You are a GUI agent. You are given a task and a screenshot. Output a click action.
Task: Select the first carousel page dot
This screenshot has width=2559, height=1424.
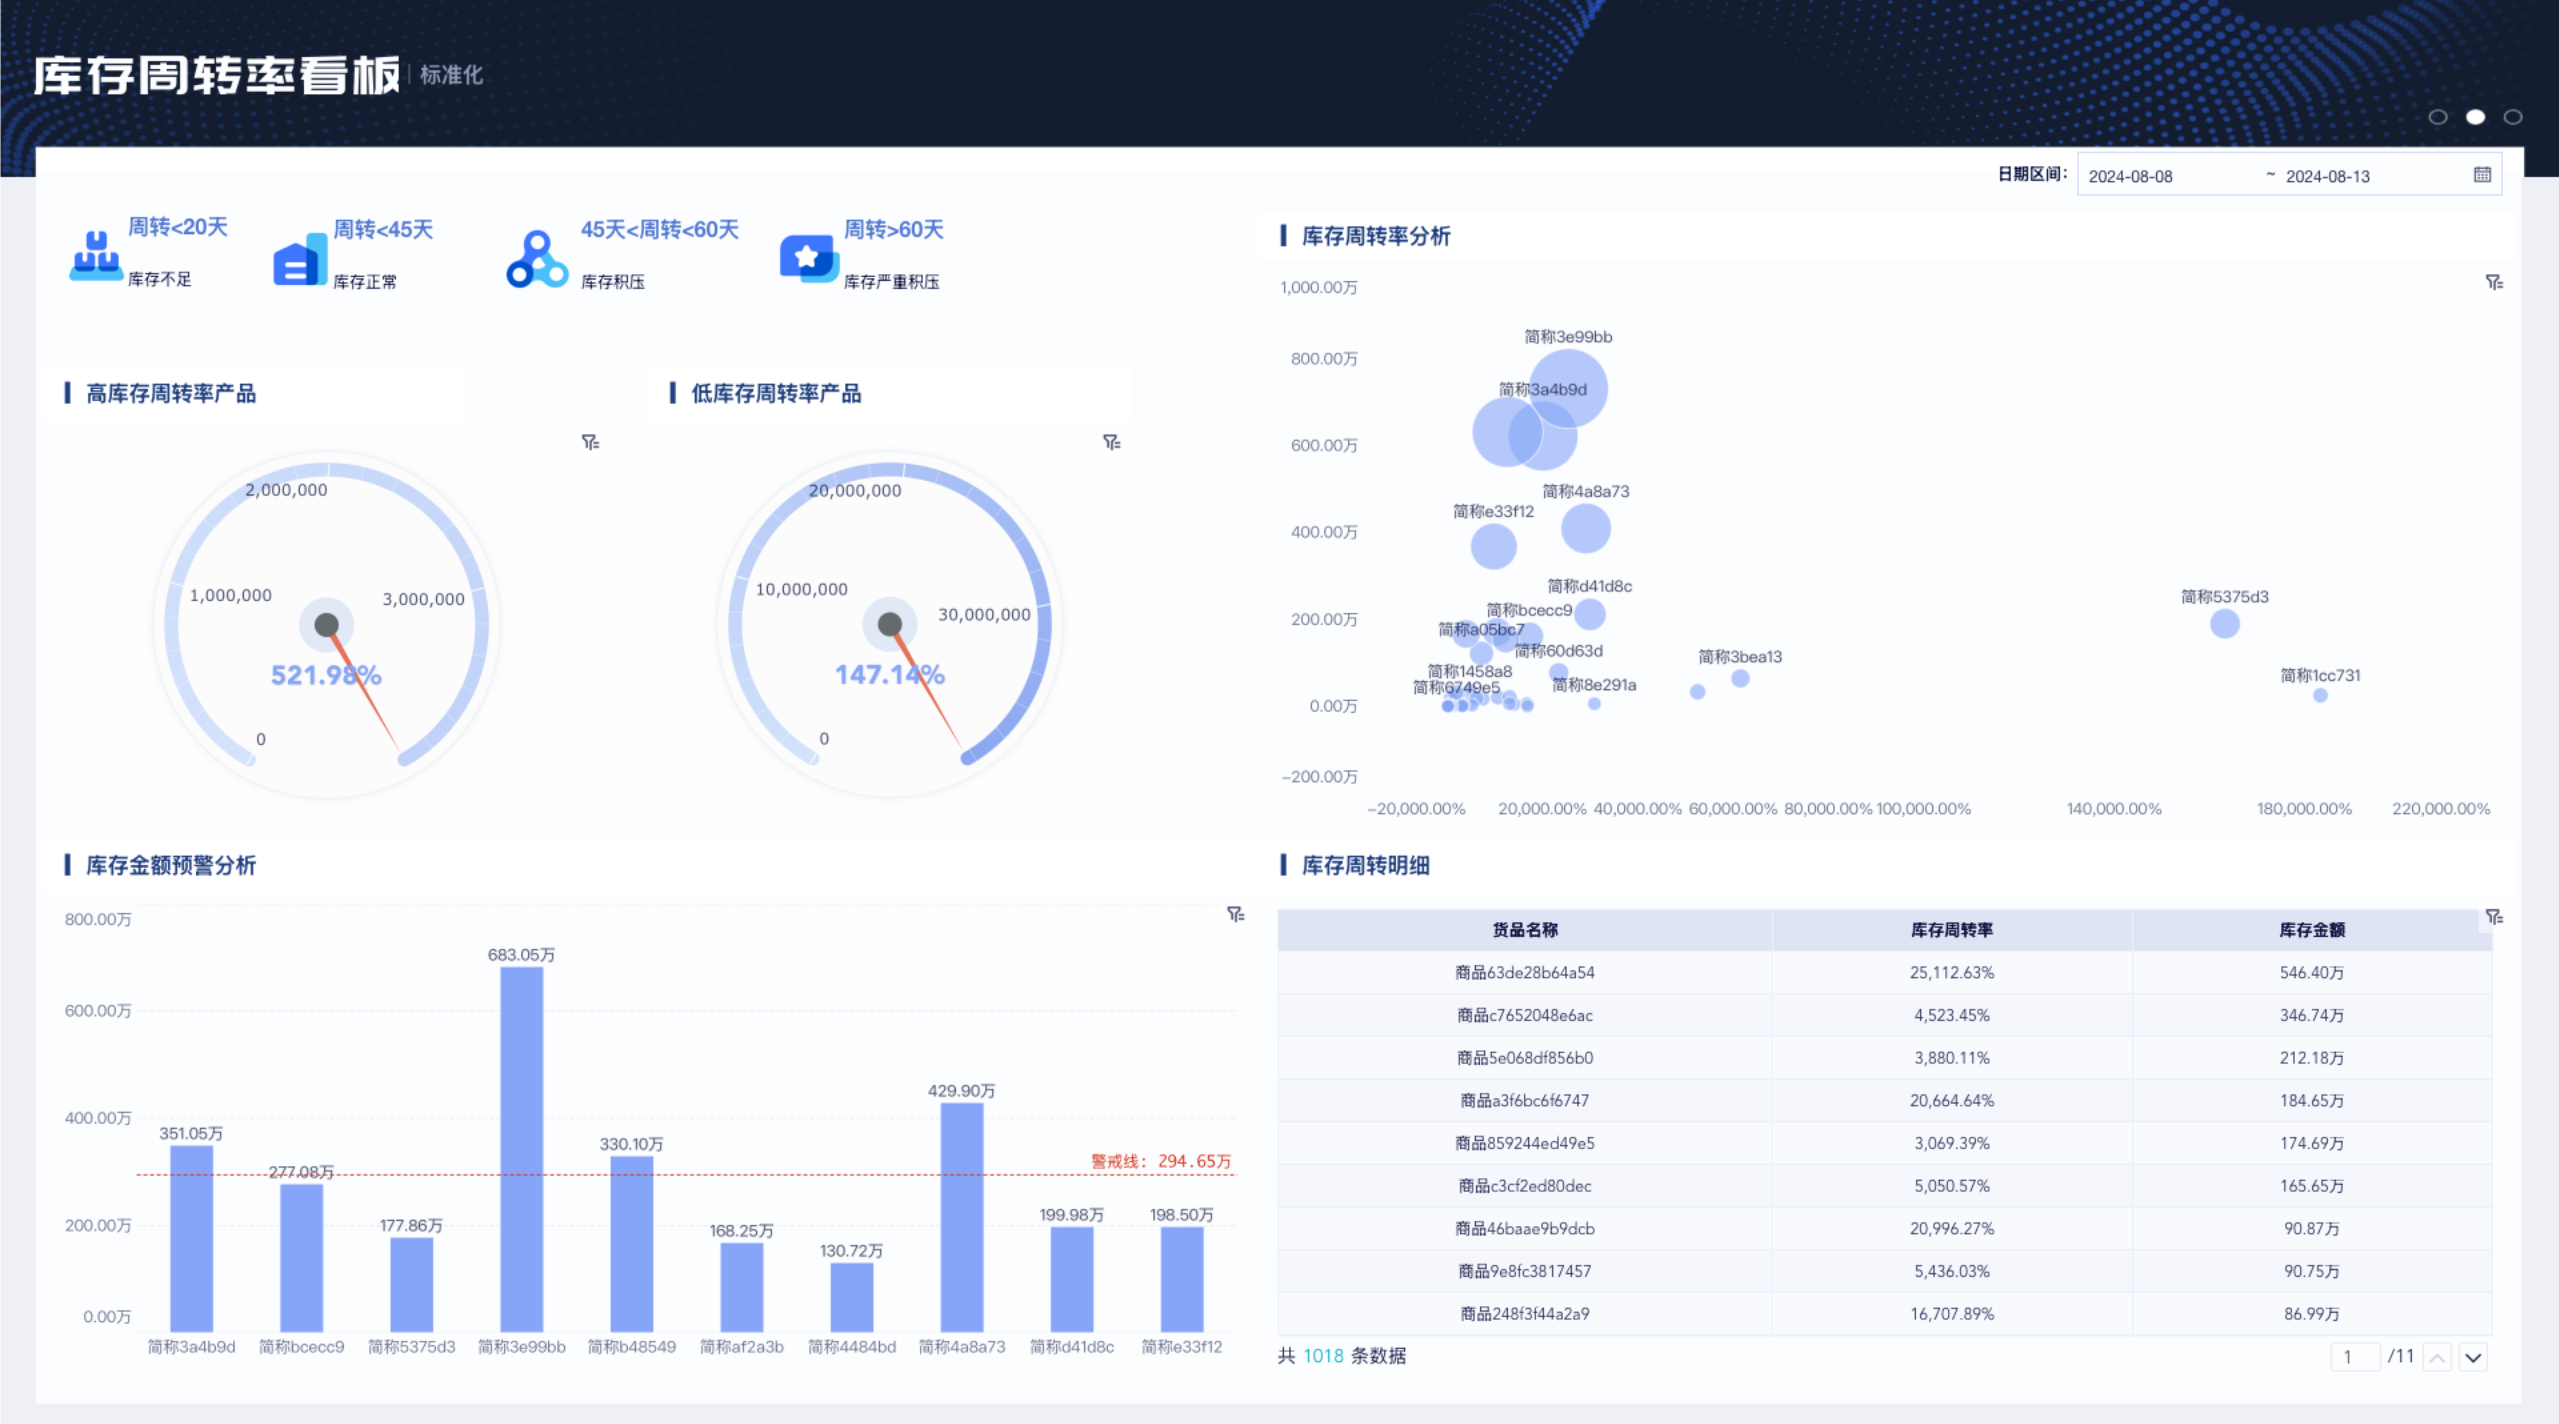2438,117
